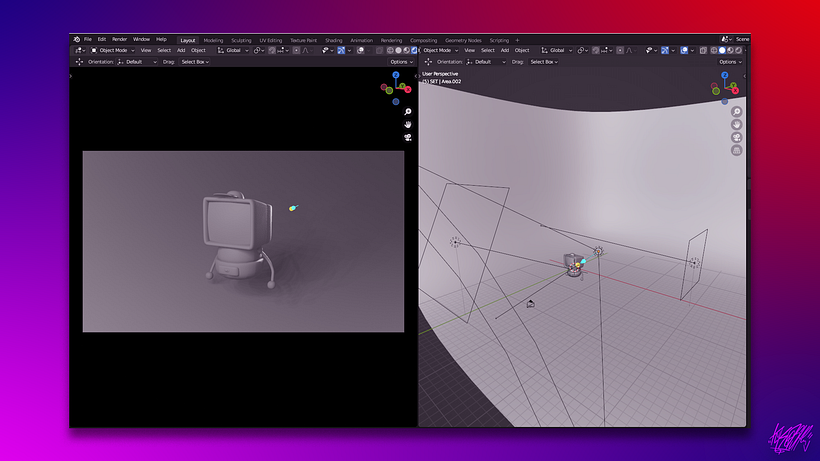Image resolution: width=820 pixels, height=461 pixels.
Task: Switch to the Texture Paint workspace tab
Action: (304, 40)
